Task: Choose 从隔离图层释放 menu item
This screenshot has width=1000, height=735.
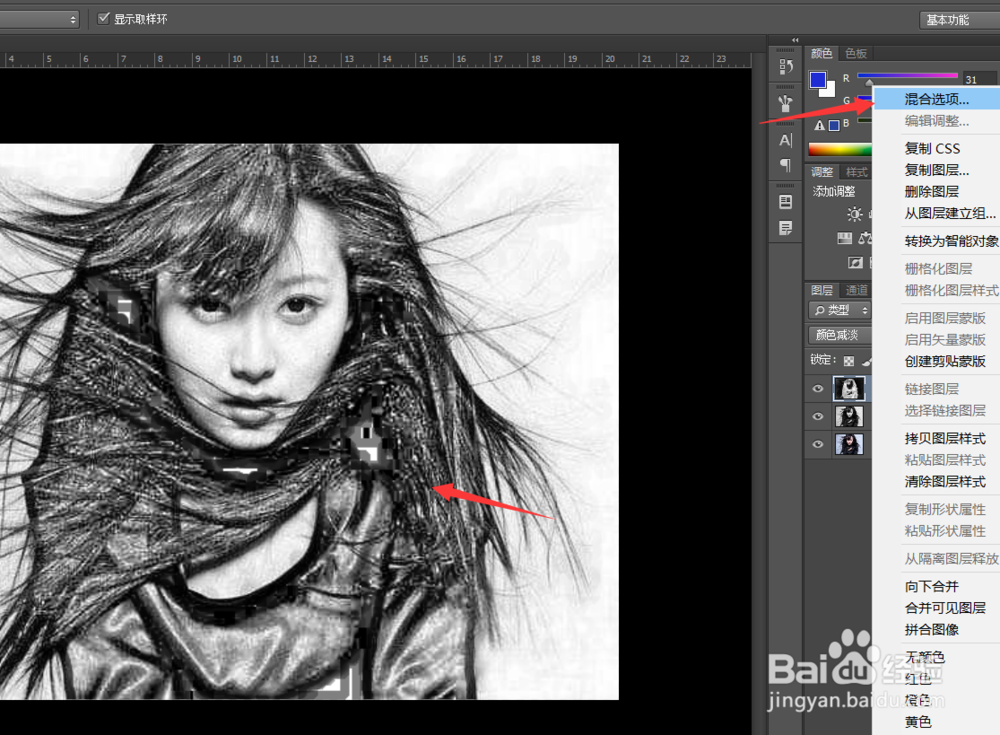Action: pos(936,559)
